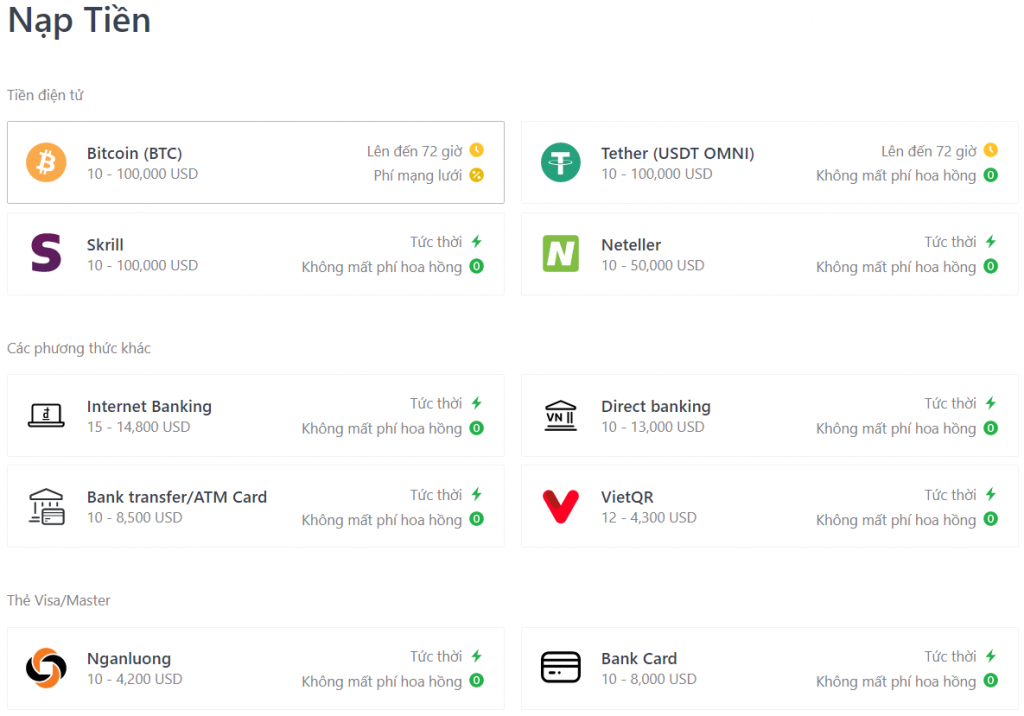Click the zero fee icon for Nganluong
This screenshot has width=1024, height=716.
[477, 681]
